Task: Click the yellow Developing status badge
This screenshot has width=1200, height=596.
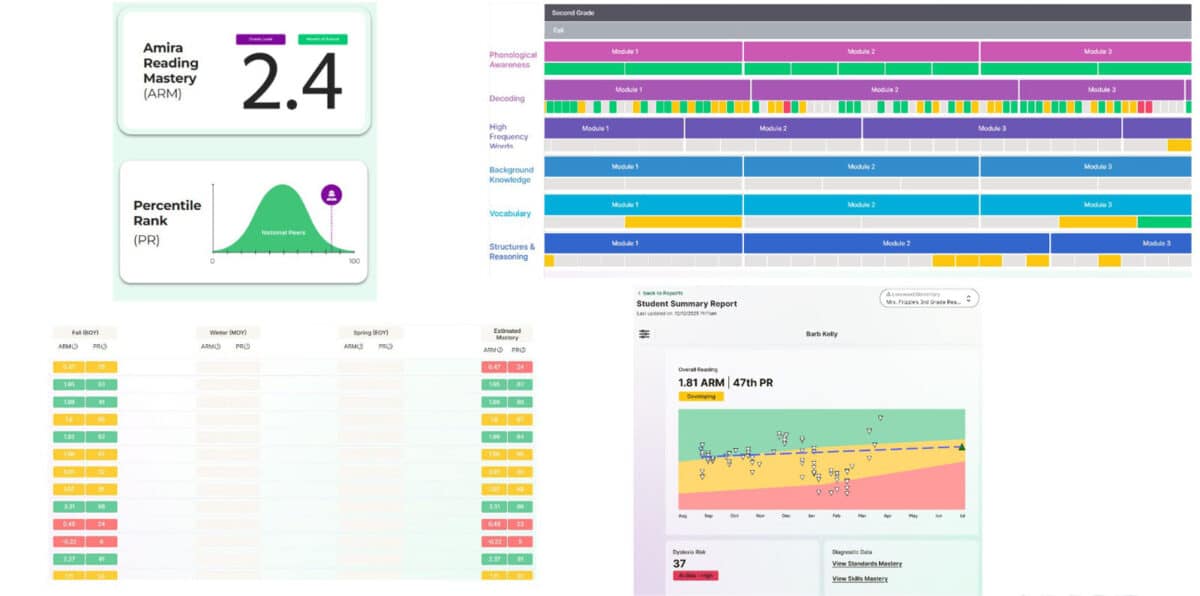Action: (x=701, y=396)
